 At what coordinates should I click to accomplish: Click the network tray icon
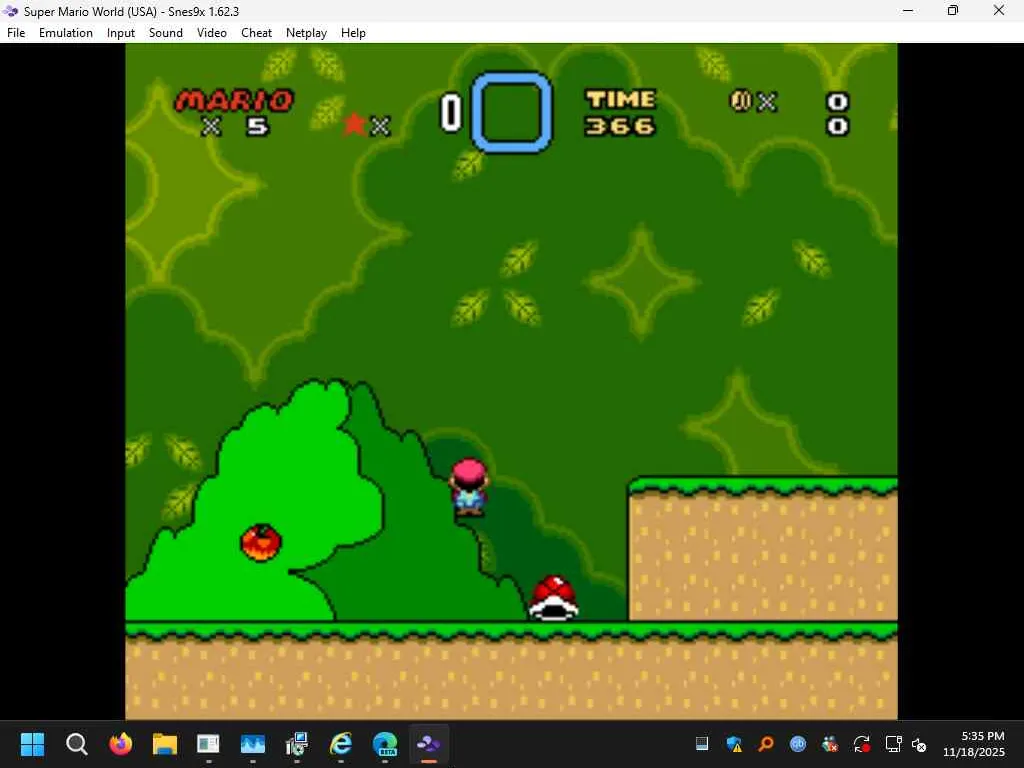(893, 744)
